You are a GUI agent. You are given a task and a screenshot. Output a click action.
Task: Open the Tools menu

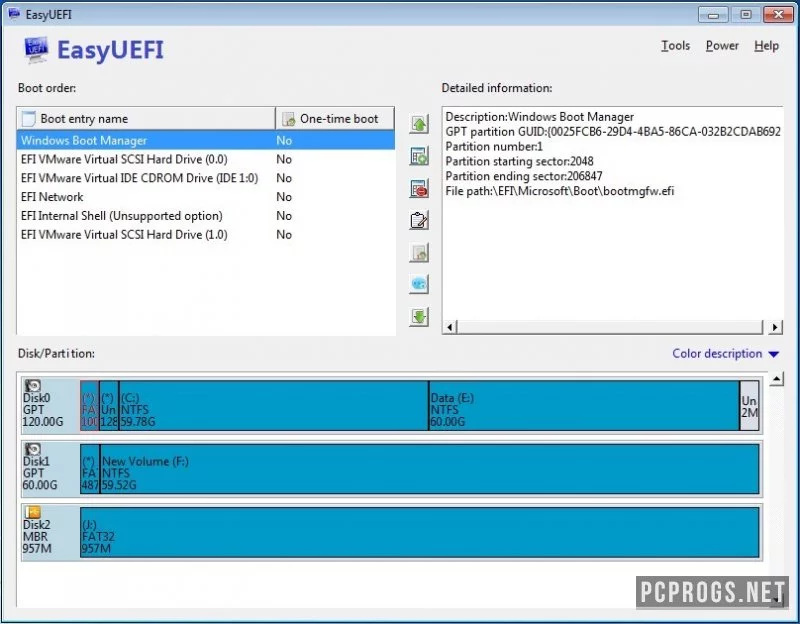pyautogui.click(x=676, y=46)
